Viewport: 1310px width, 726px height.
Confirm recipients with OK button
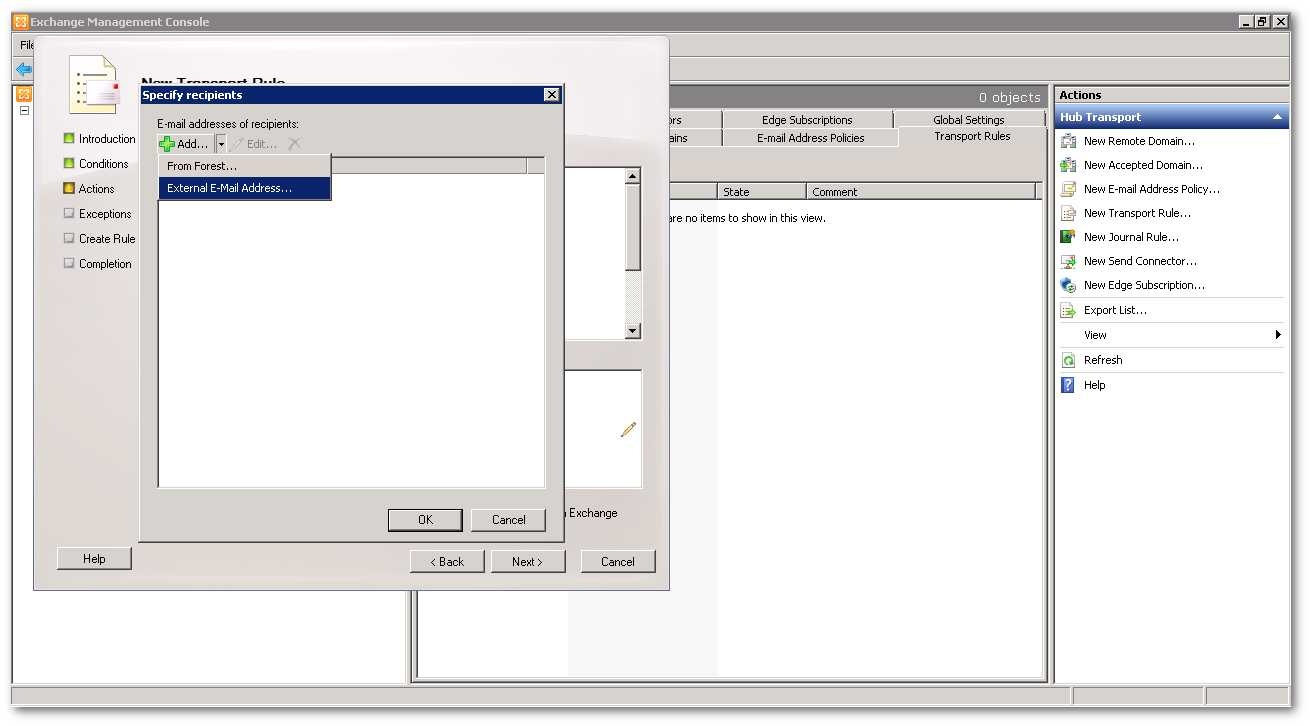[424, 519]
